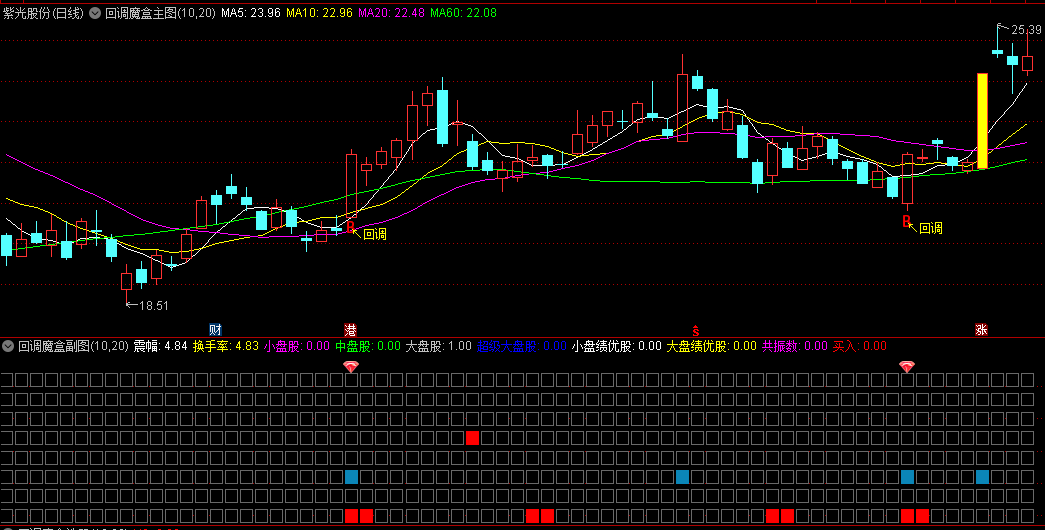Click the 紫光股份(日线) chart title
Screen dimensions: 1045x530
click(43, 13)
